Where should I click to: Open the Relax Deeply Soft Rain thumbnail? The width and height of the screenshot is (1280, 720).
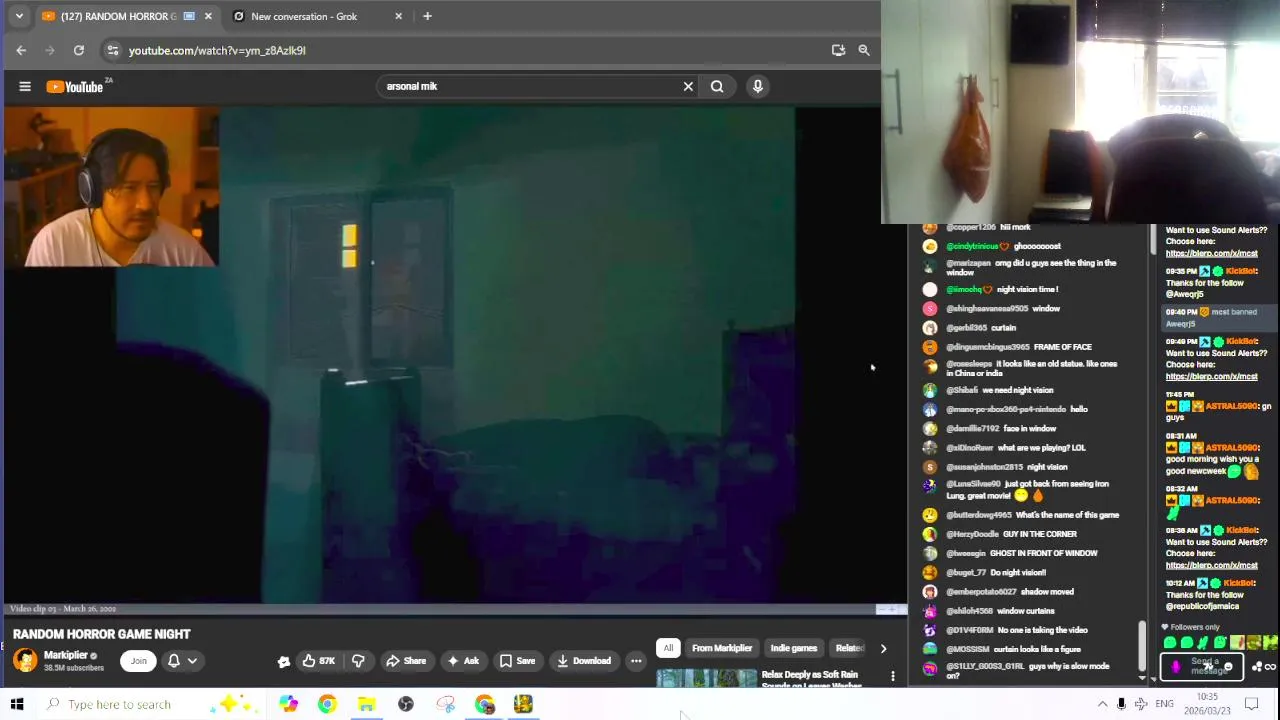(707, 679)
